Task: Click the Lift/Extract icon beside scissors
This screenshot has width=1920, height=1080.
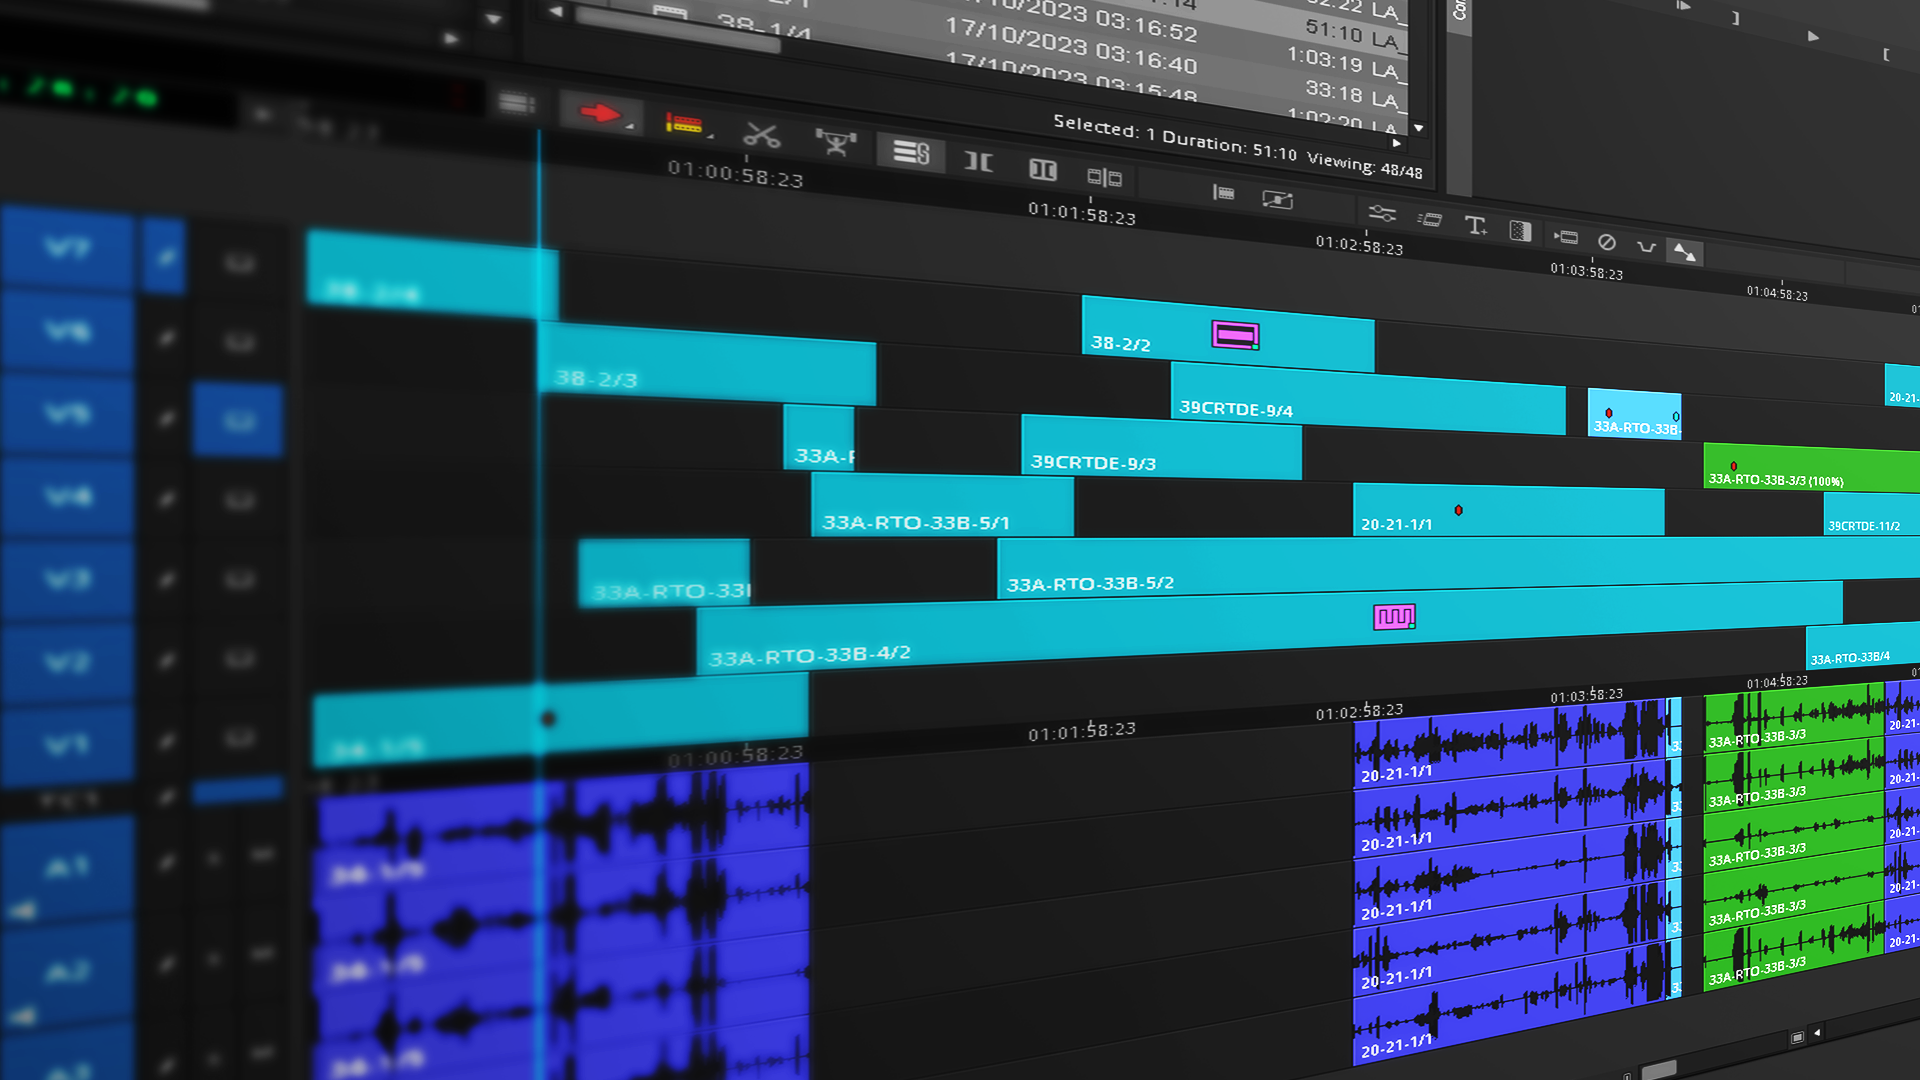Action: [x=835, y=142]
